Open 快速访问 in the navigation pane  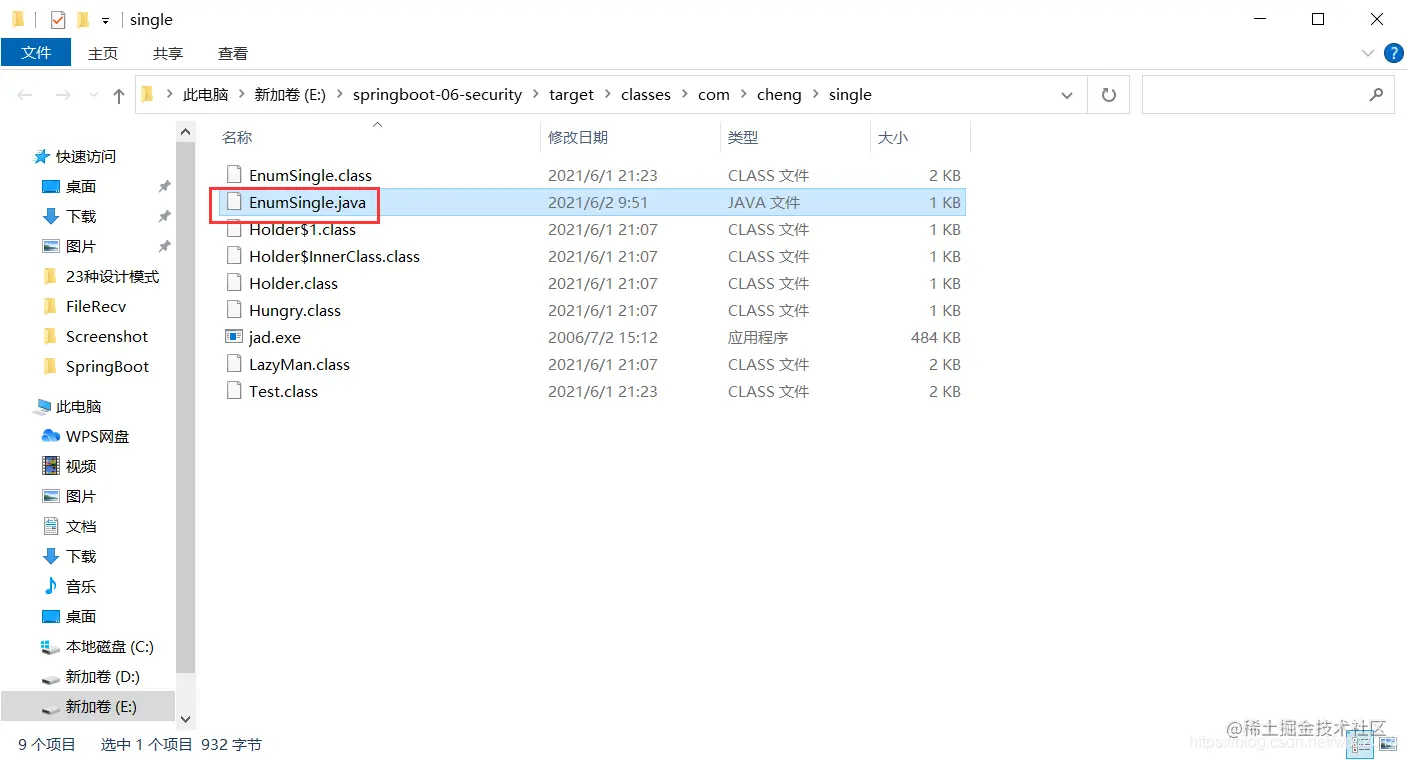85,156
